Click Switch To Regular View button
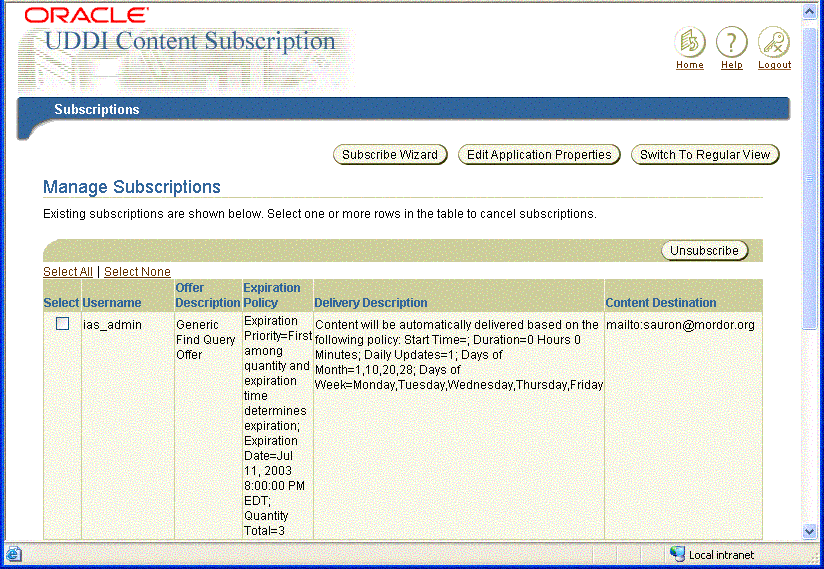Screen dimensions: 824x569 (705, 154)
